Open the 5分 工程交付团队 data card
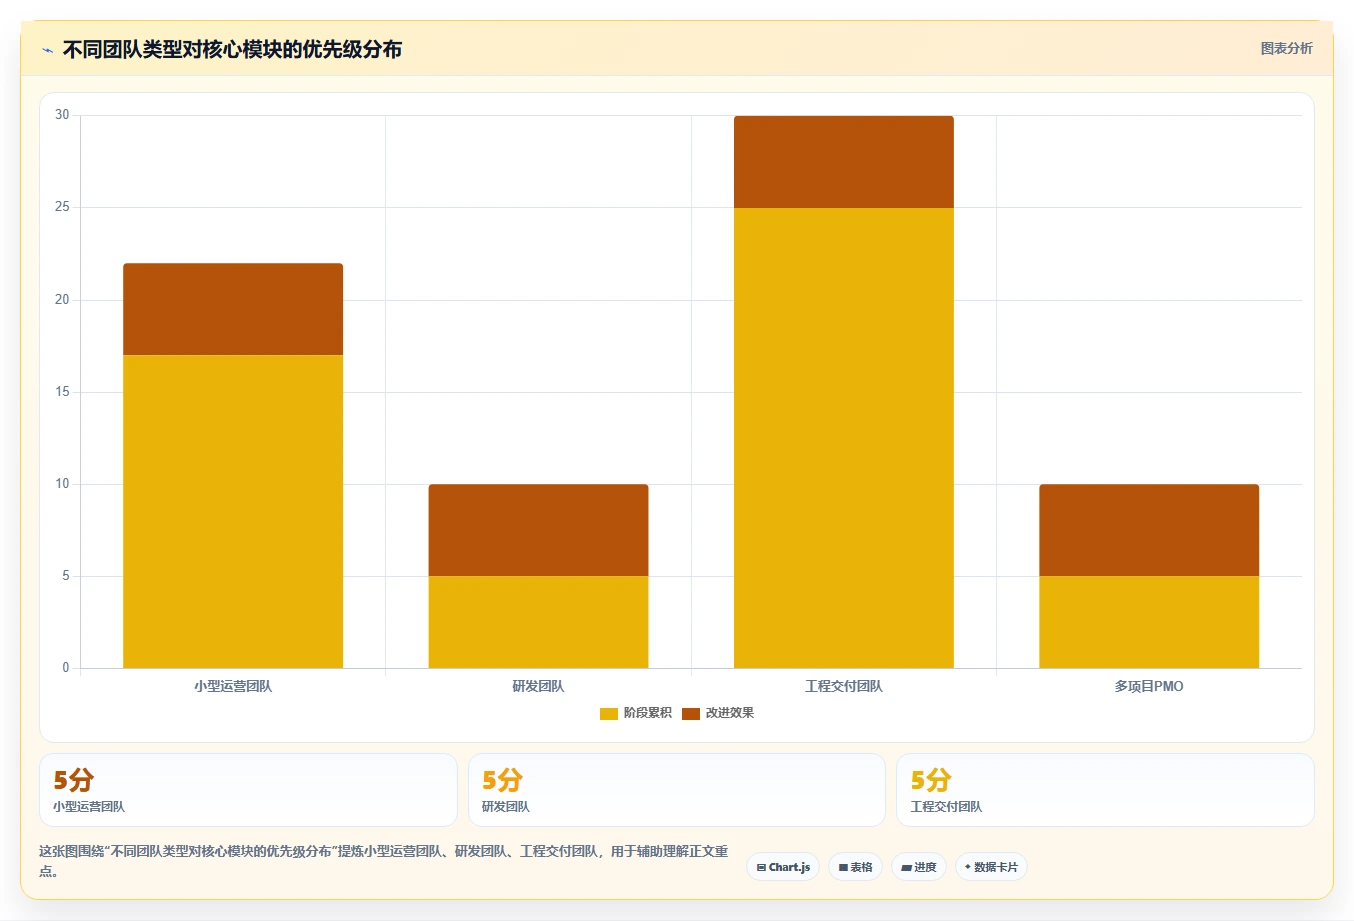Screen dimensions: 1354x921 pyautogui.click(x=1105, y=790)
